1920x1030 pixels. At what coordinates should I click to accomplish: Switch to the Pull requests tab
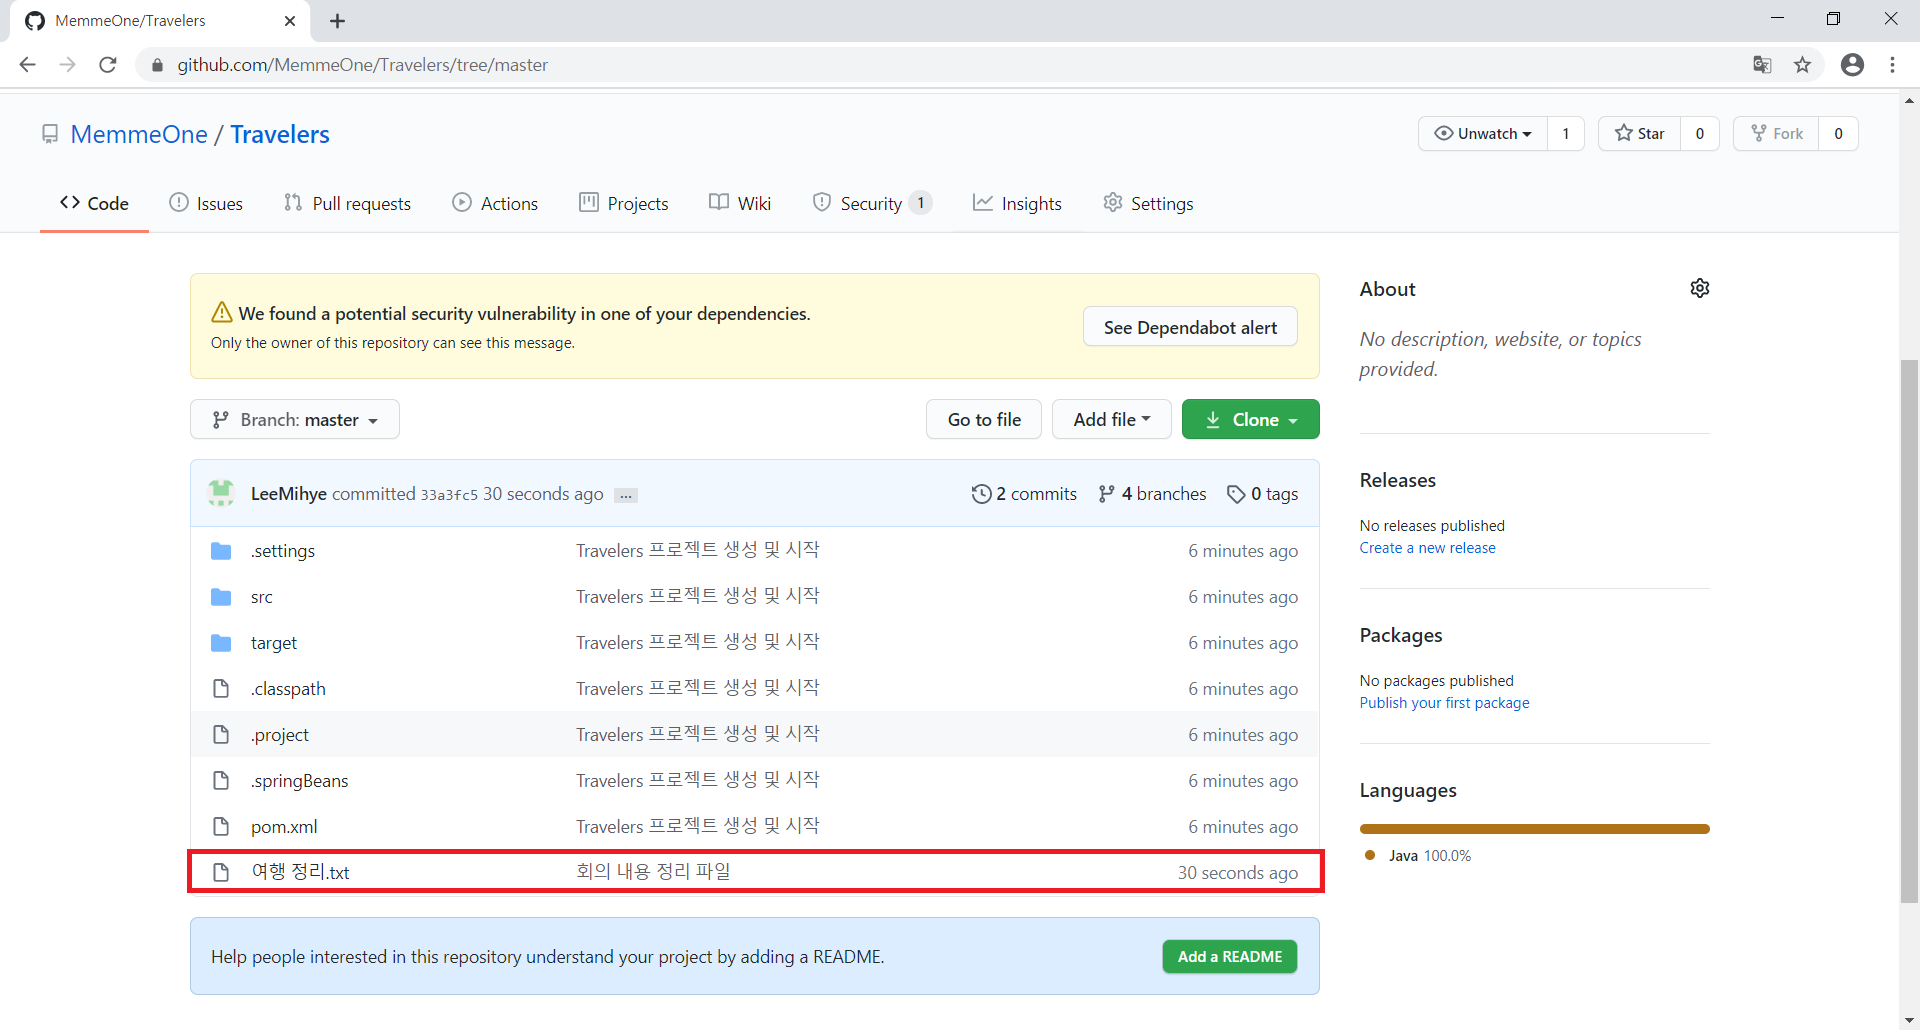coord(347,203)
